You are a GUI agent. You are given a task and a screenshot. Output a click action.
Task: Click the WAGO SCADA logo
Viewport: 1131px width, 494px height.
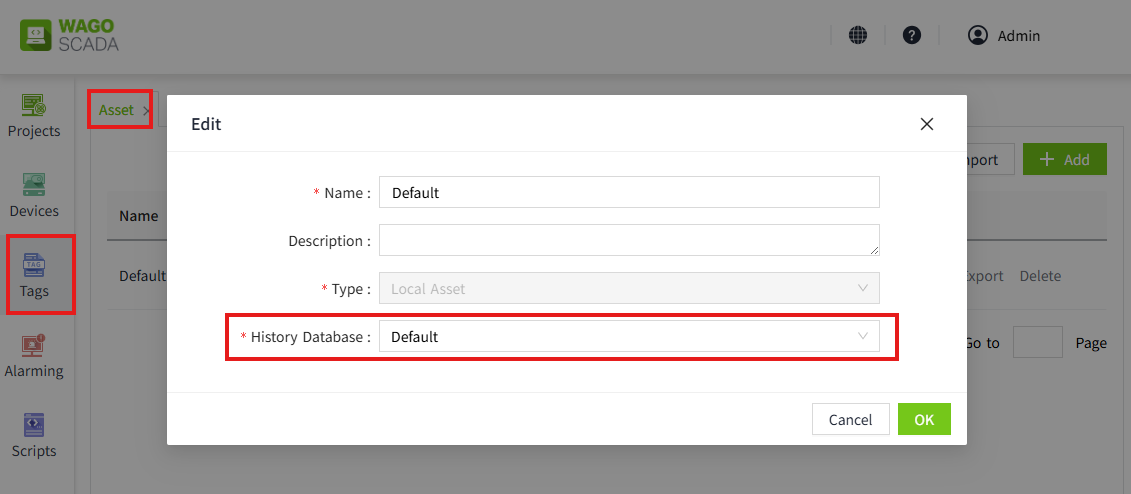(70, 35)
